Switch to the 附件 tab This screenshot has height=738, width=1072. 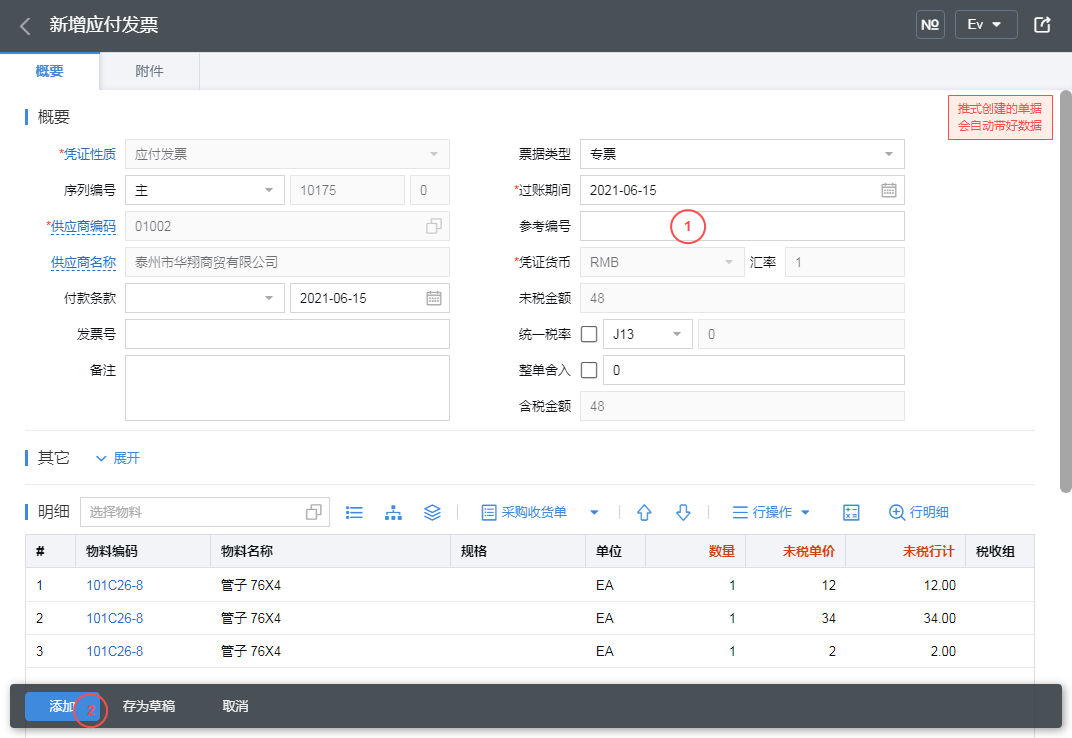pyautogui.click(x=149, y=71)
